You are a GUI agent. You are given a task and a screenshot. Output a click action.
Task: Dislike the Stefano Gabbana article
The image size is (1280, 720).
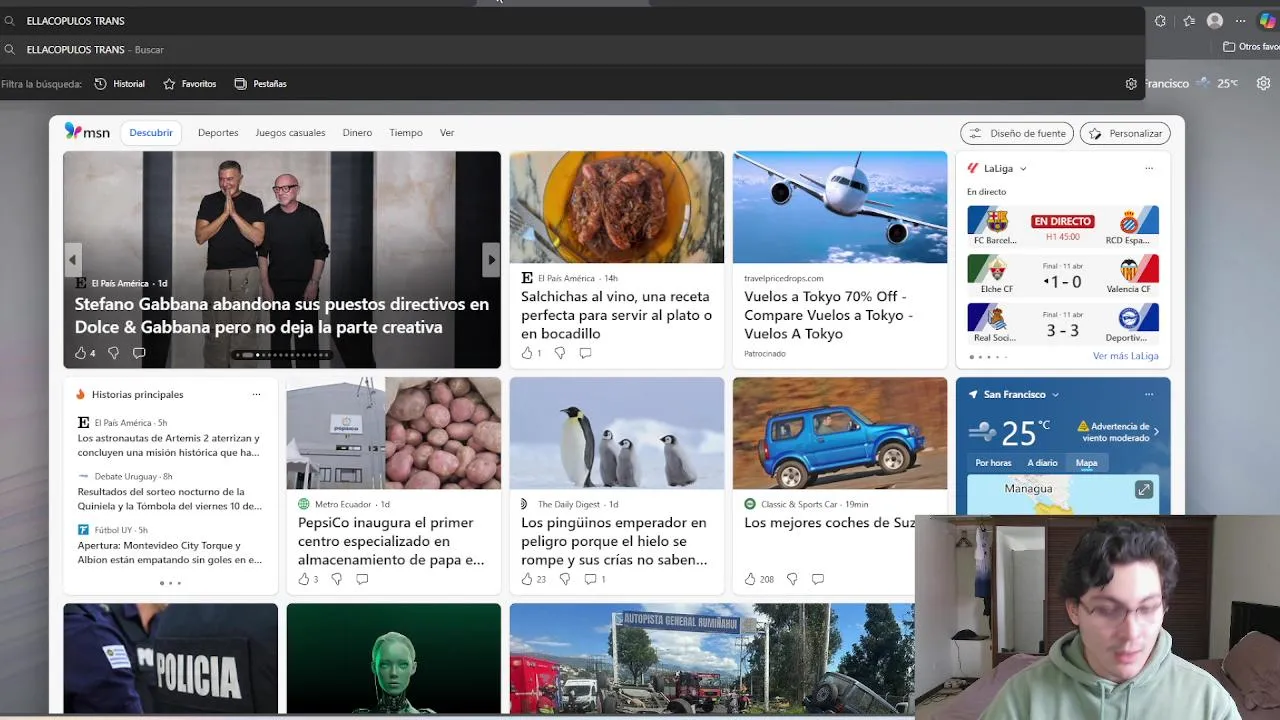coord(113,353)
